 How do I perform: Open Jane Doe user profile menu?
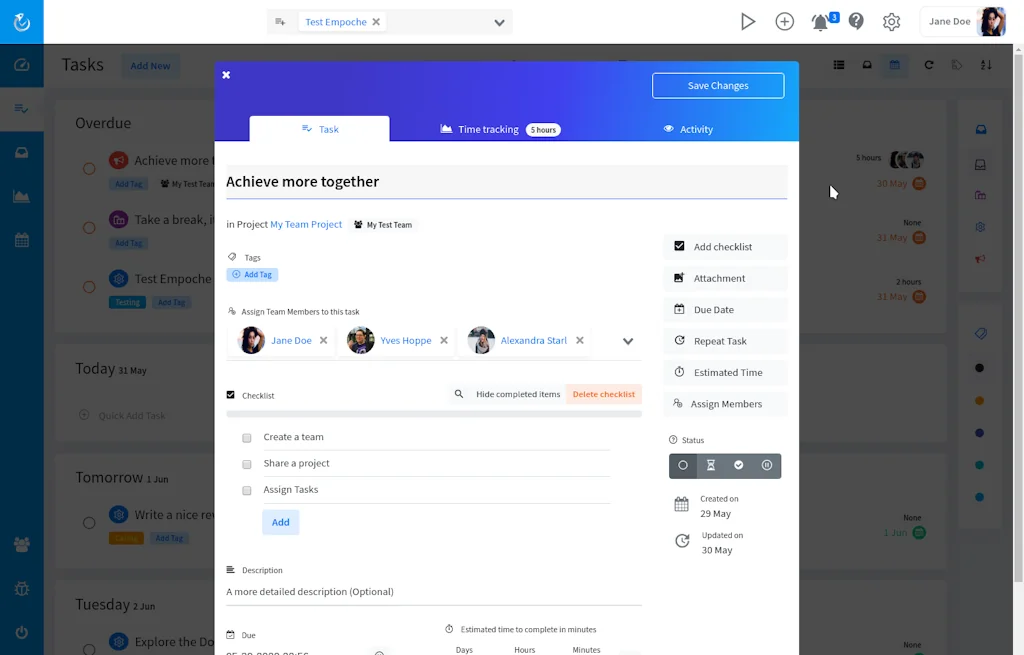[x=962, y=22]
